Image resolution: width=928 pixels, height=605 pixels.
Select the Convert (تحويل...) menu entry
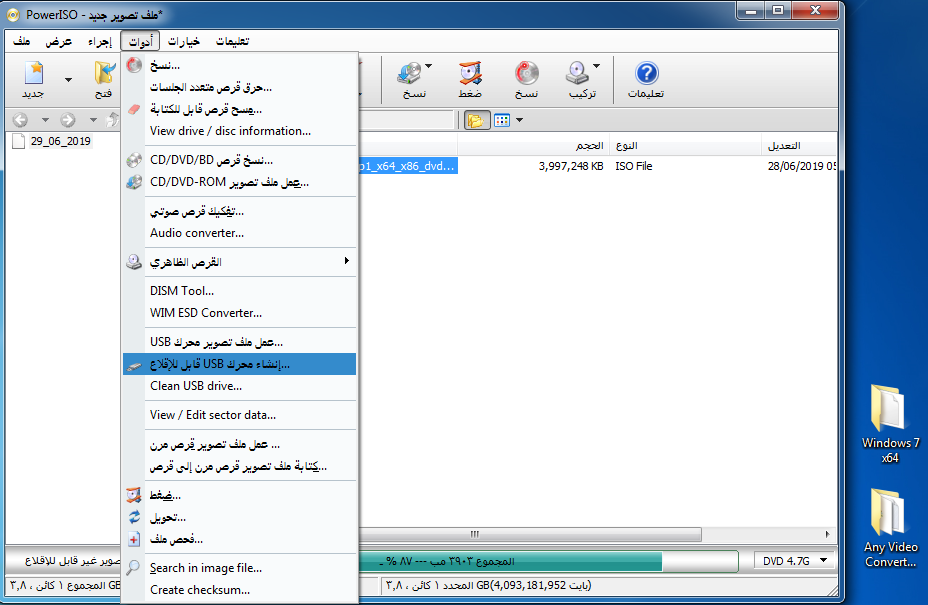point(239,517)
